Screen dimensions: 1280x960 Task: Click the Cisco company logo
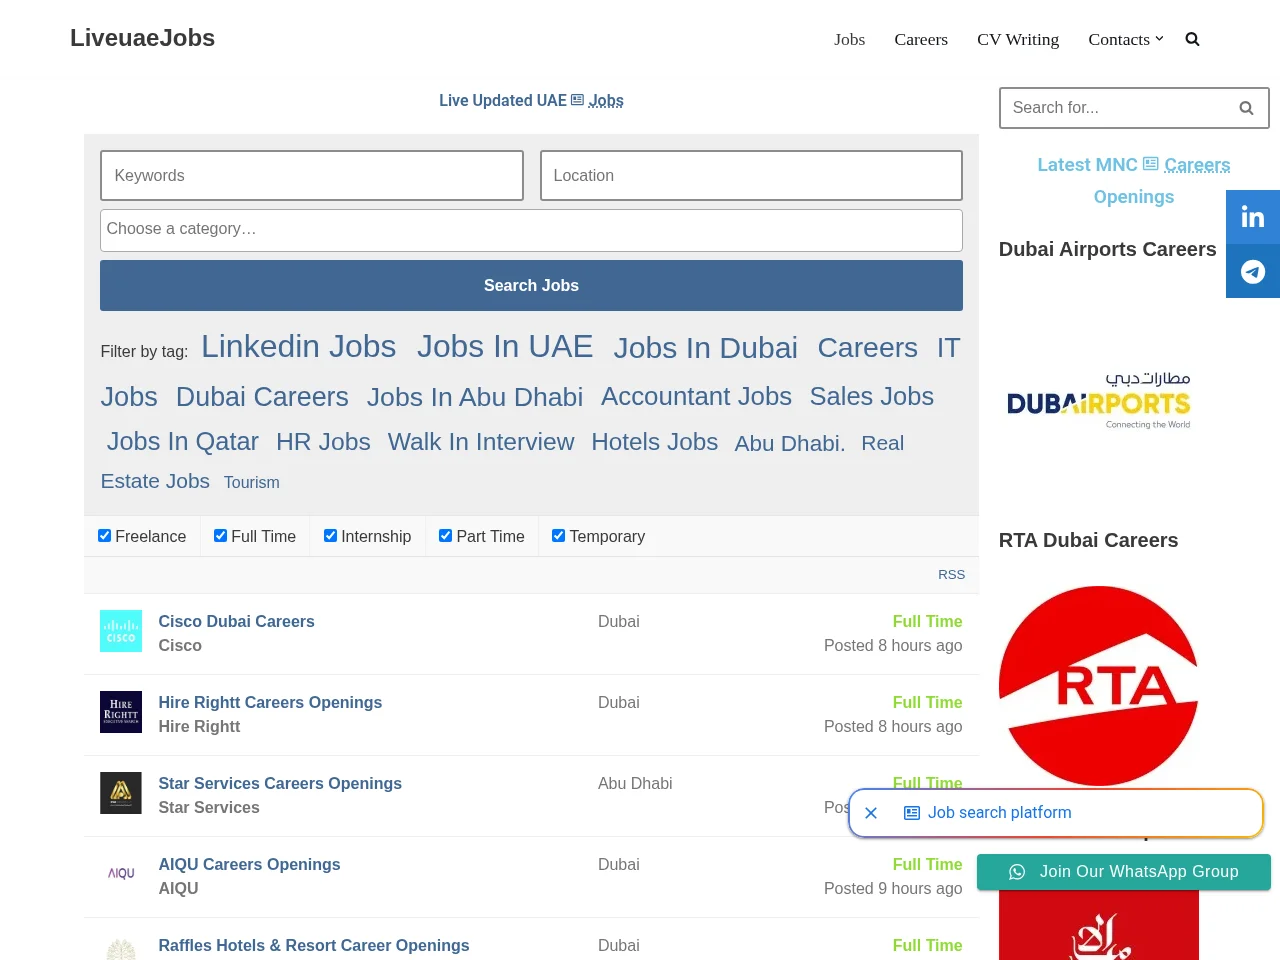(x=121, y=631)
